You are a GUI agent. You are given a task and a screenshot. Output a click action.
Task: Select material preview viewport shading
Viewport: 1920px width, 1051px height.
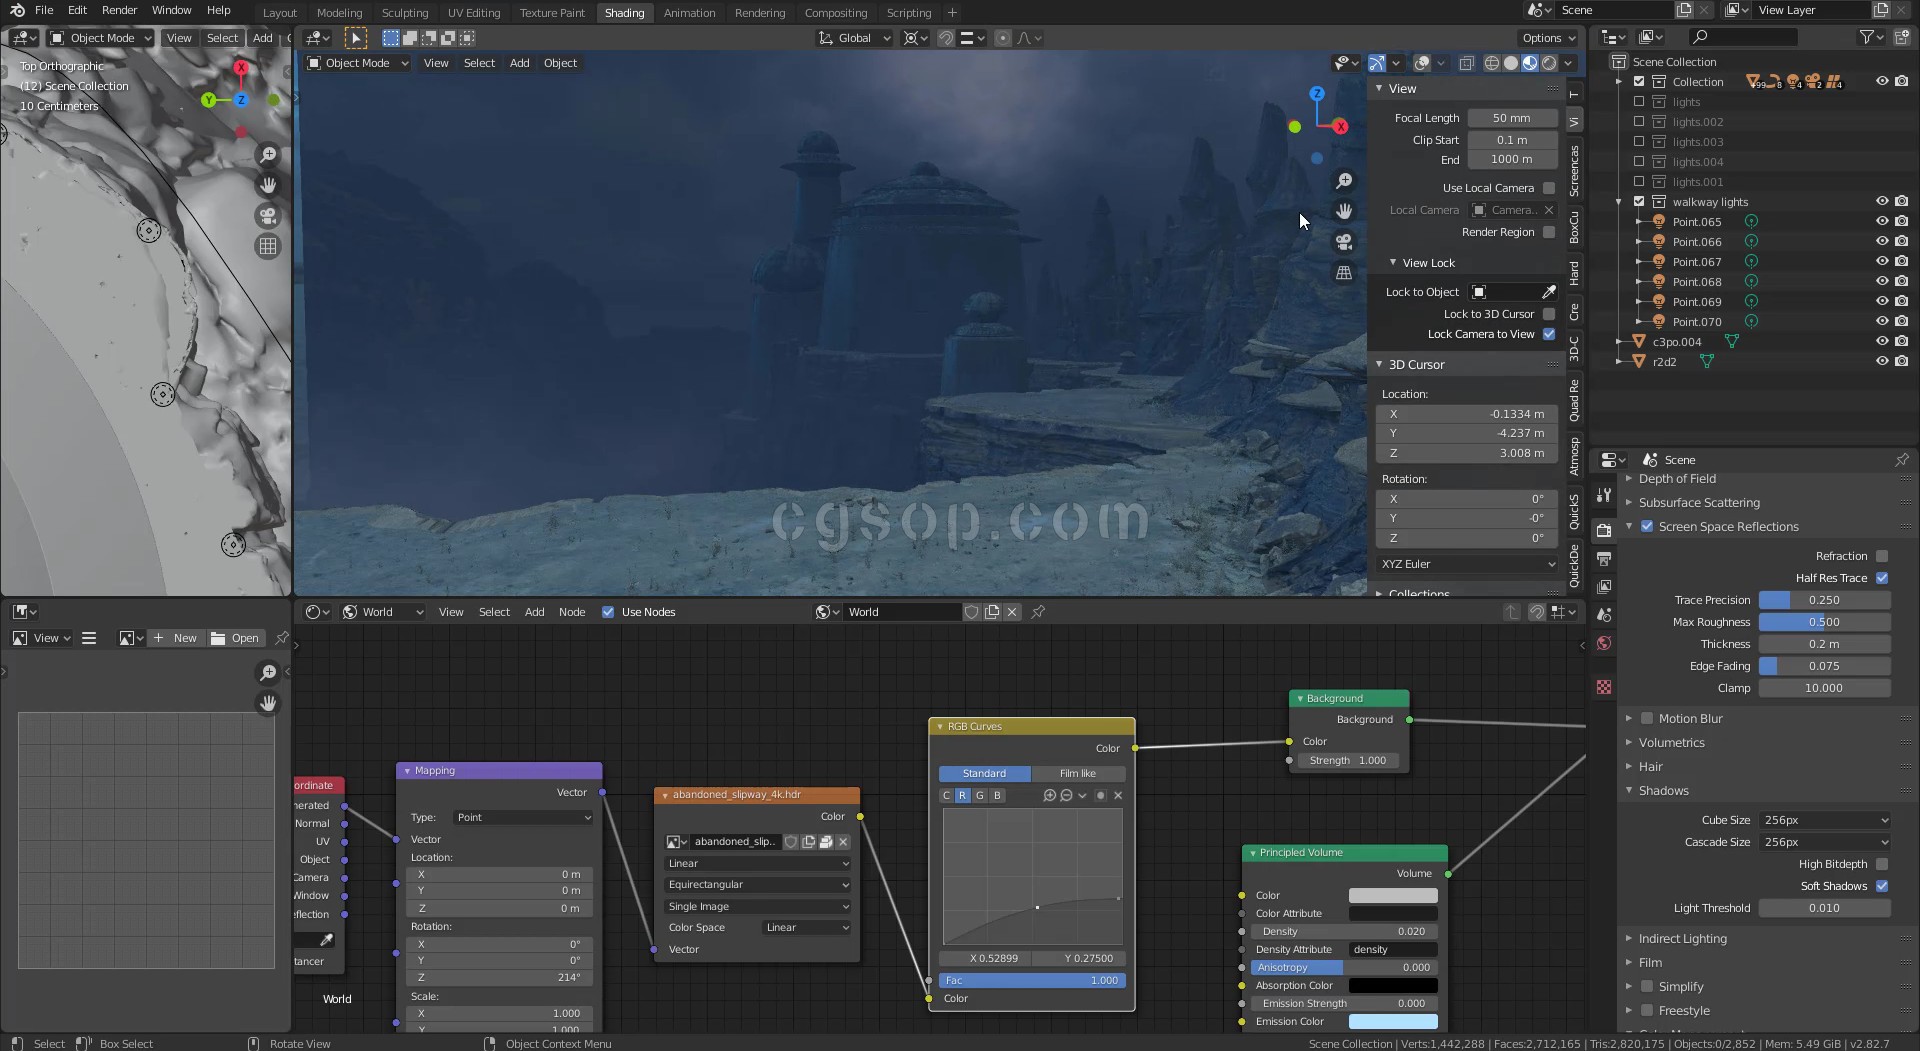[1530, 63]
